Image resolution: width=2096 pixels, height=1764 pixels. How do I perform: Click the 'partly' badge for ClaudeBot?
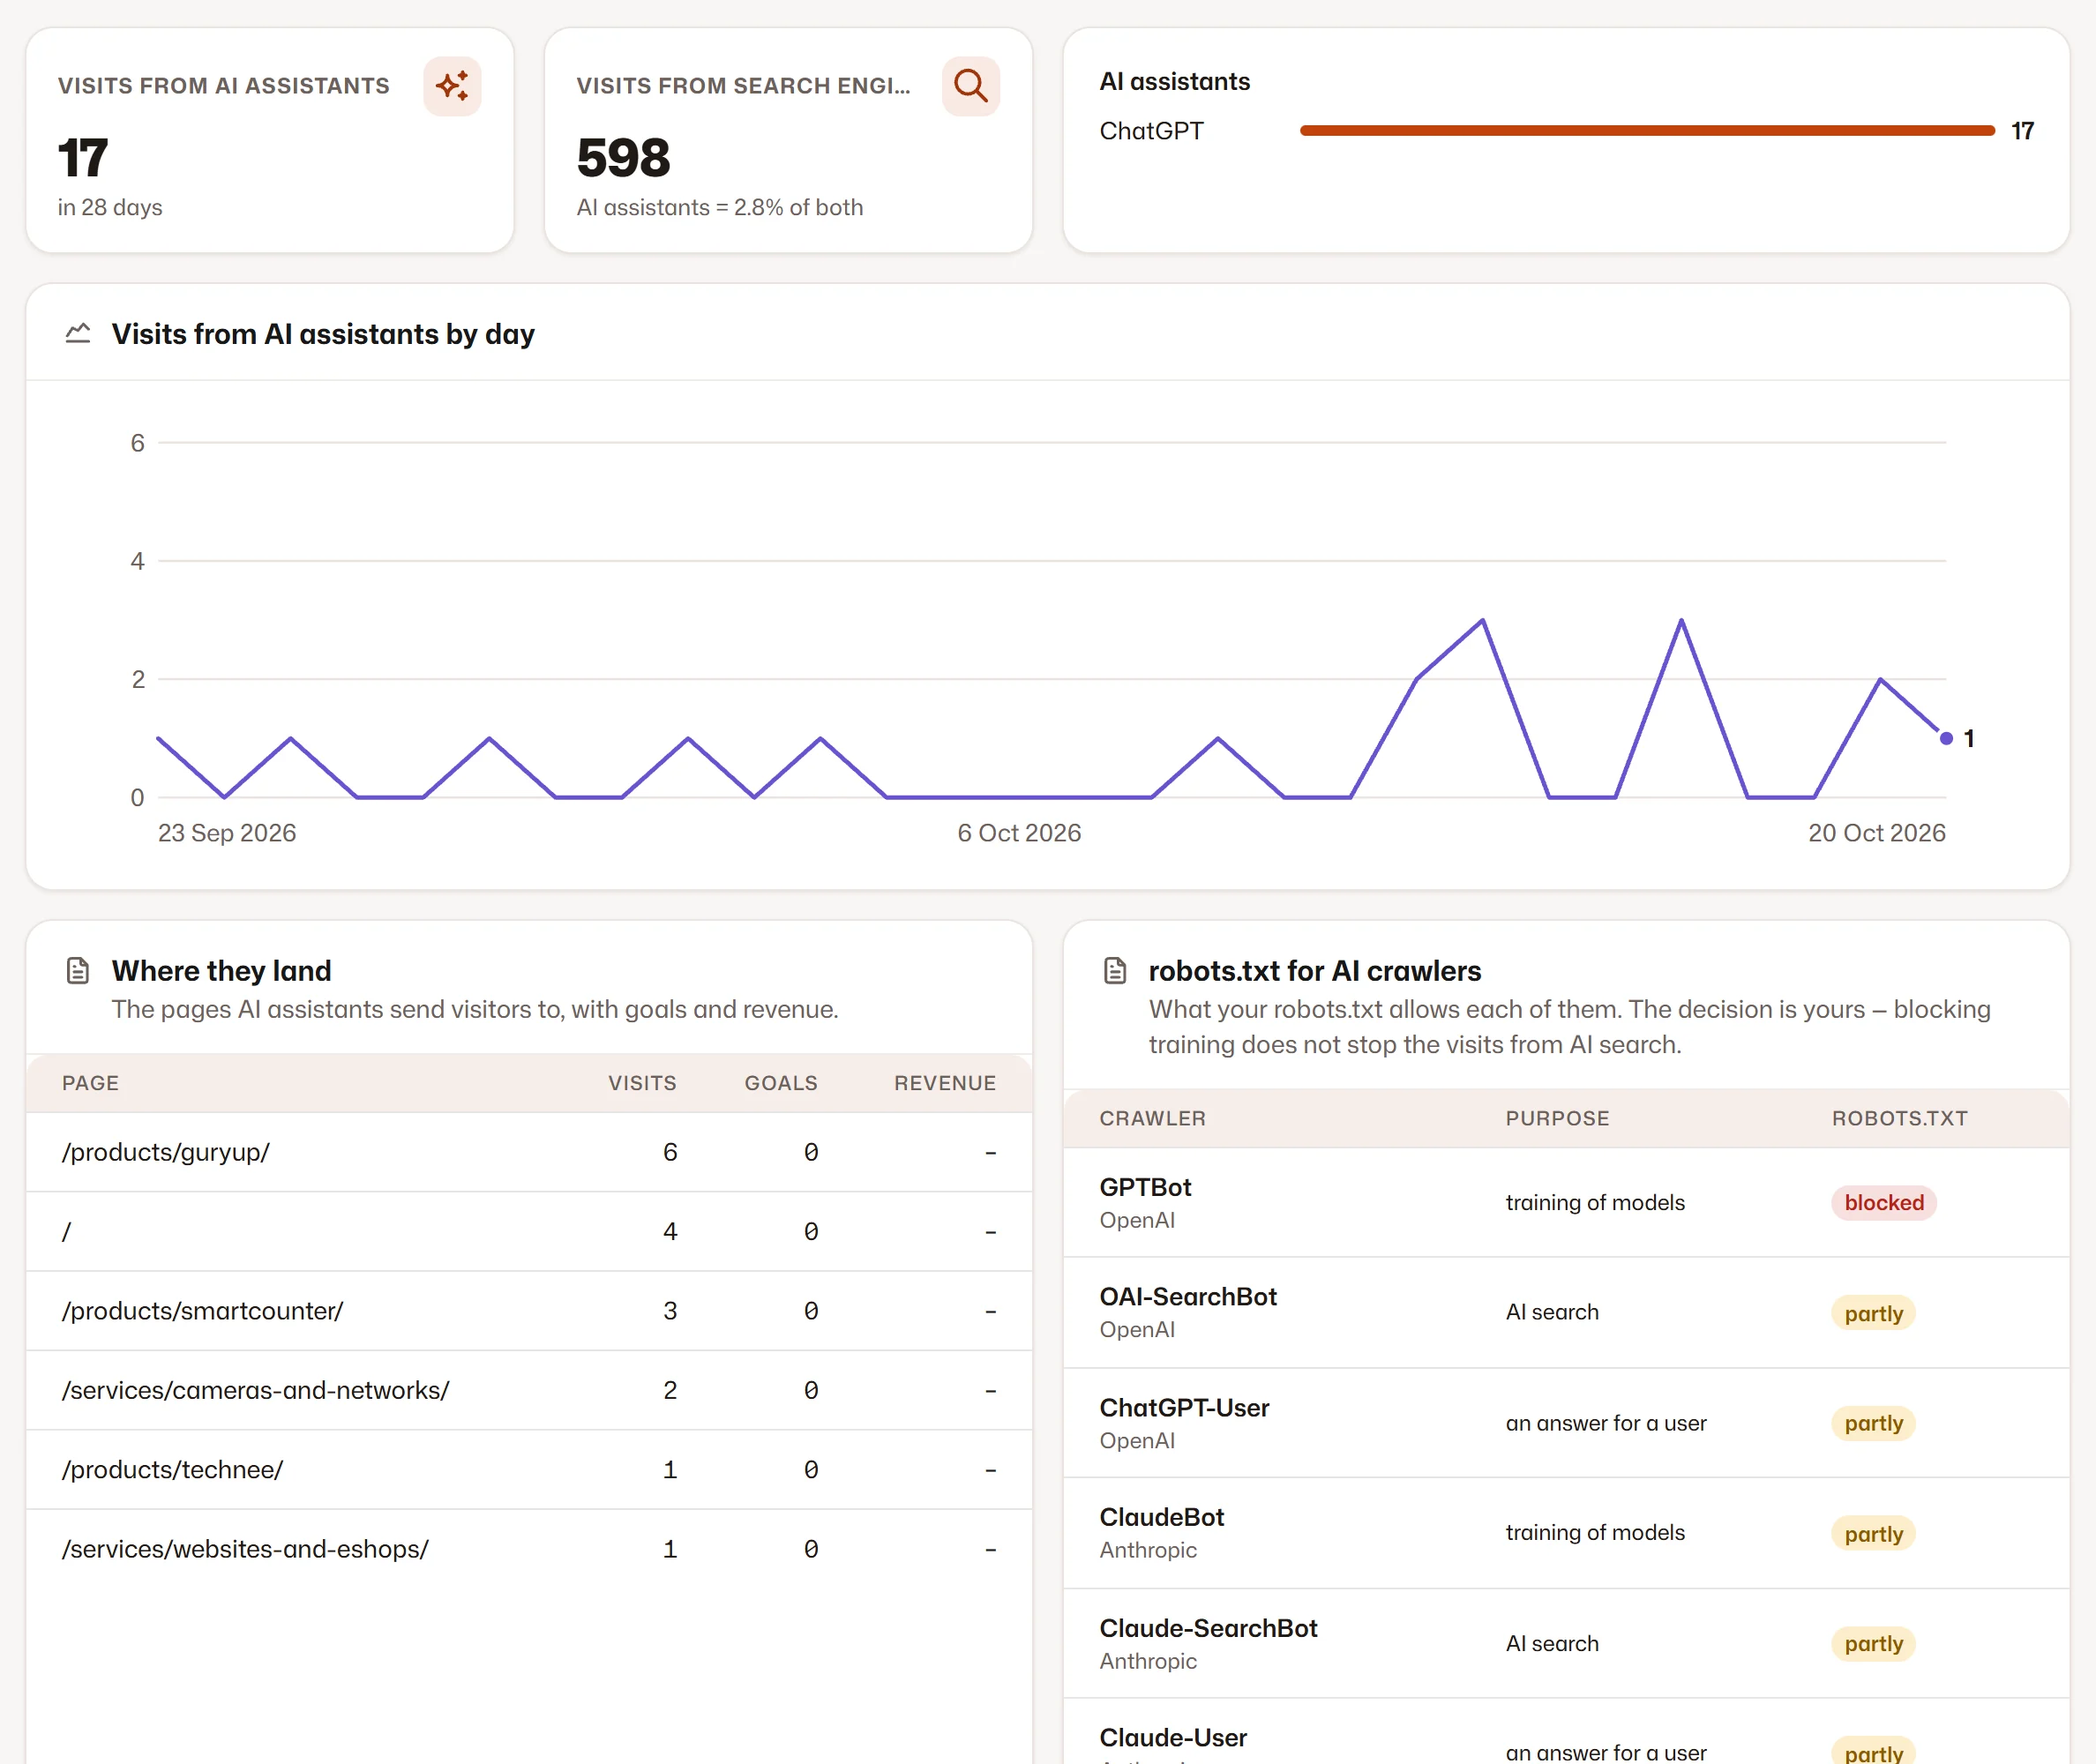tap(1873, 1534)
